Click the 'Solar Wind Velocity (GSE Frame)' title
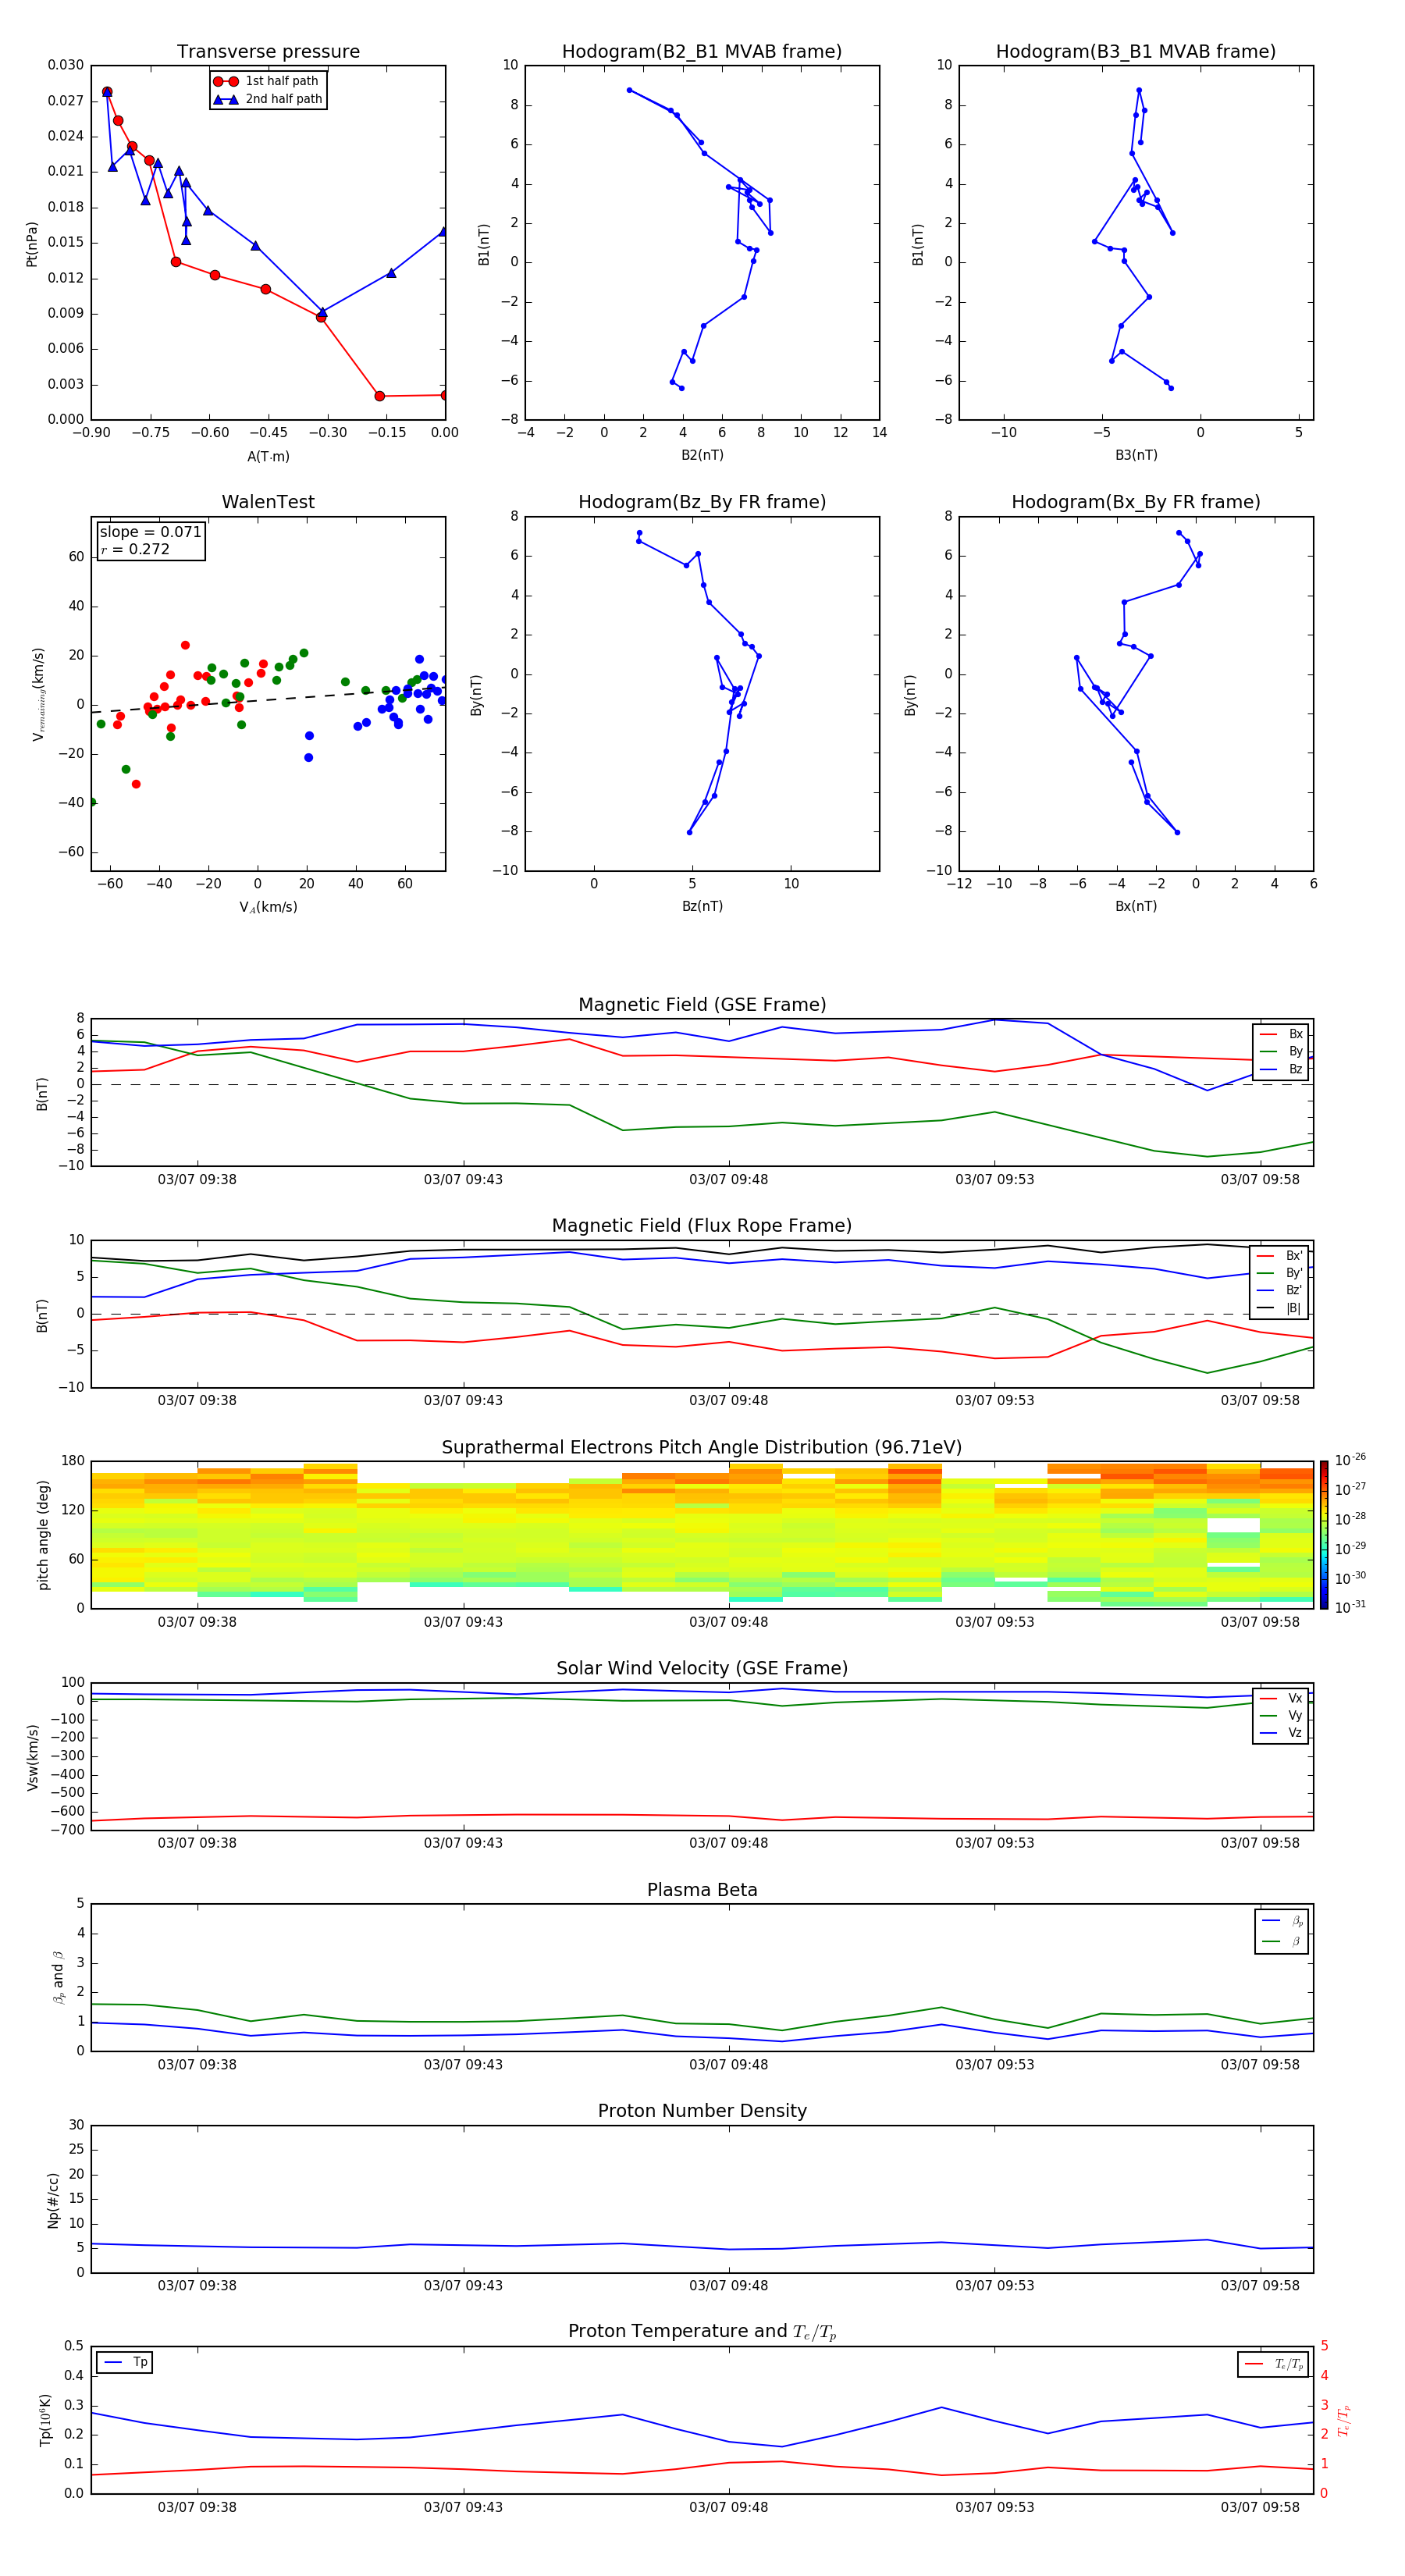This screenshot has width=1405, height=2576. tap(702, 1669)
